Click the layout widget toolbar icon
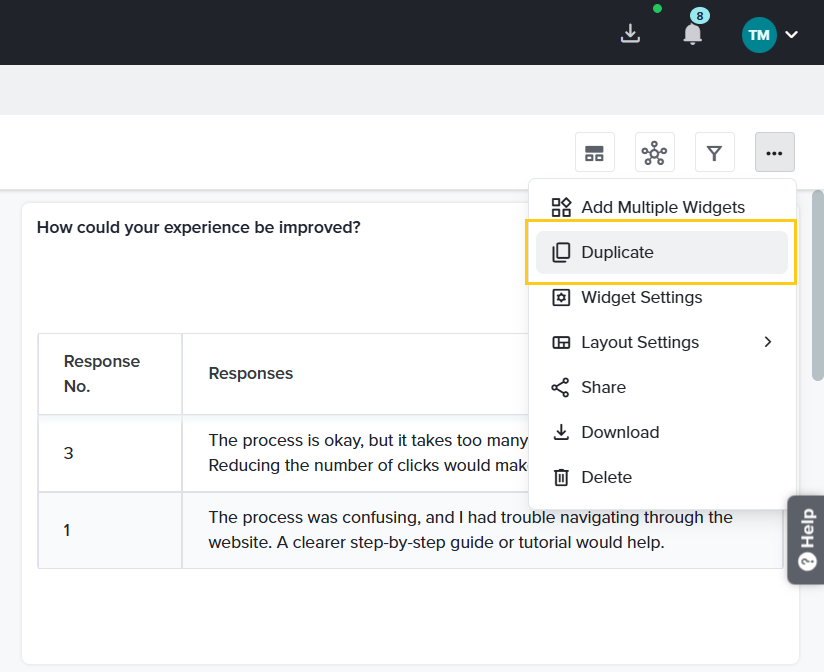Viewport: 824px width, 672px height. (594, 152)
